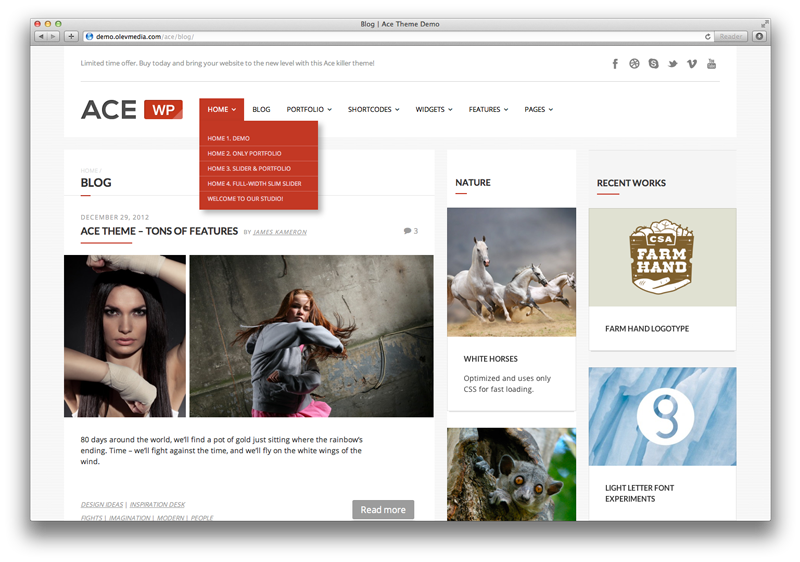Screen dimensions: 800x562
Task: Go back with the browser back arrow
Action: (41, 37)
